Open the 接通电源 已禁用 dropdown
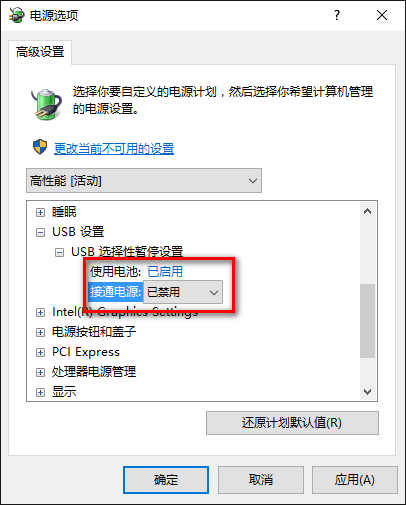The image size is (406, 505). (x=183, y=292)
